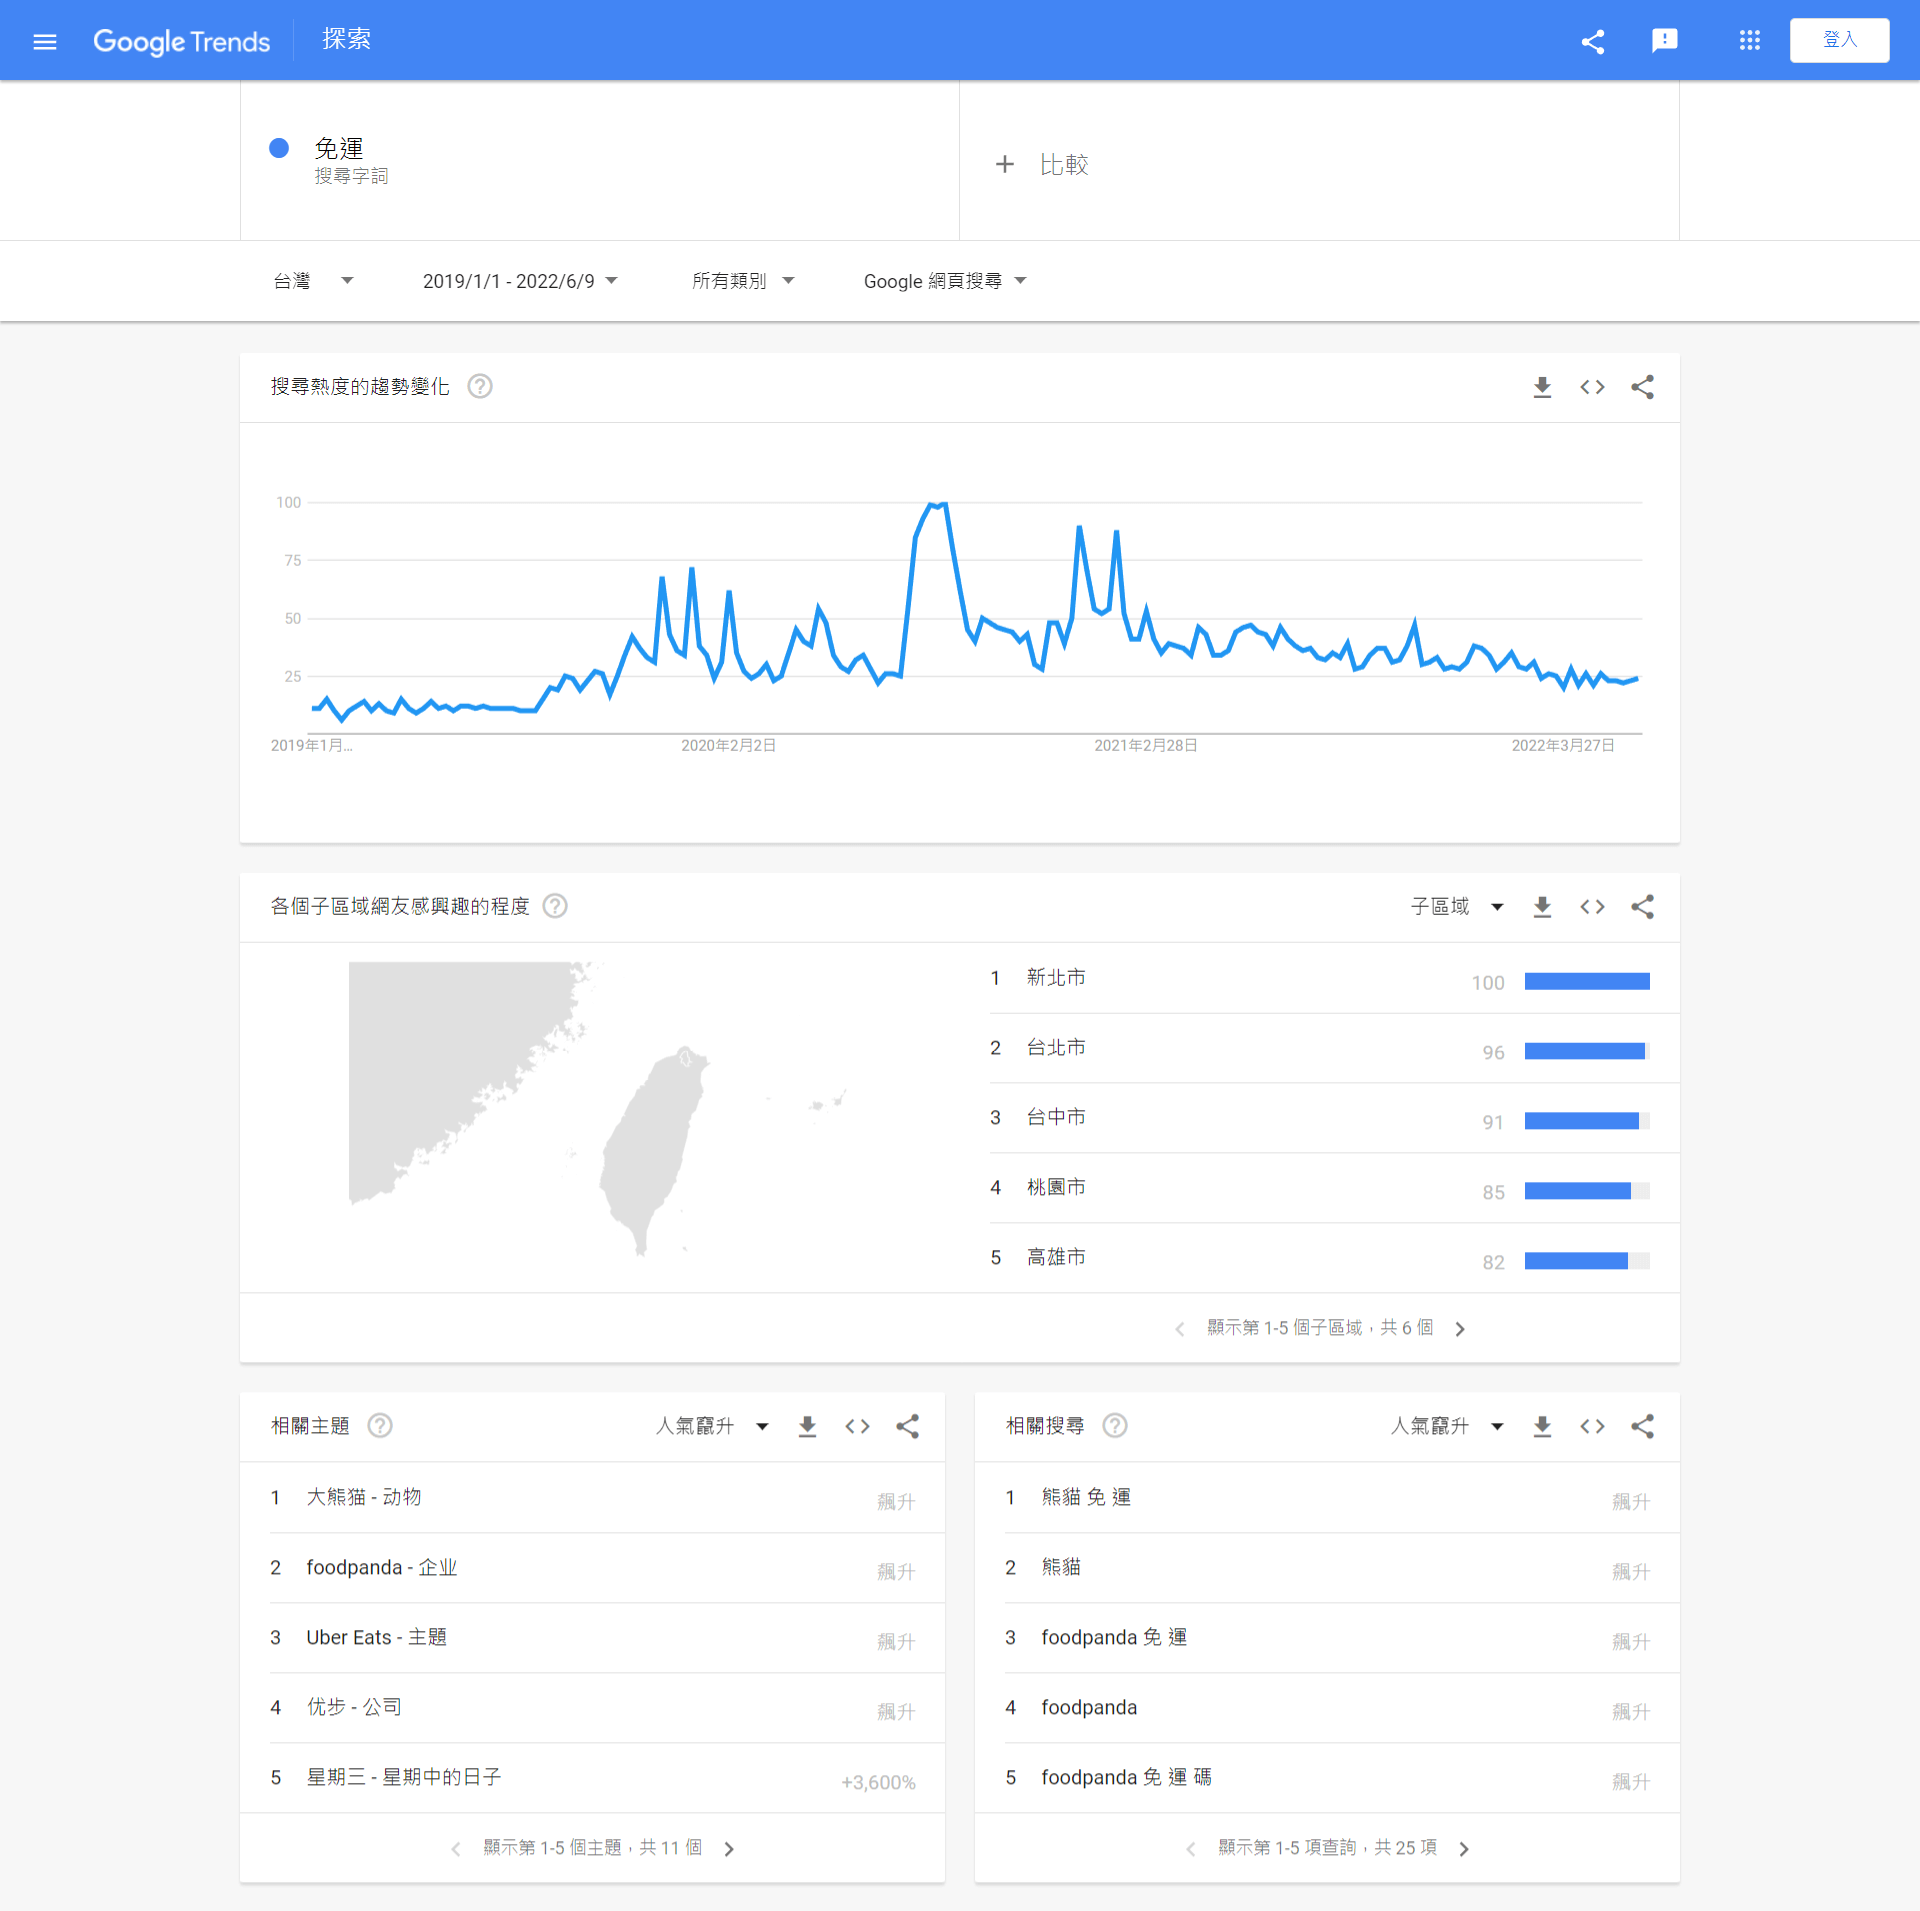Click the 探索 page title
Image resolution: width=1920 pixels, height=1911 pixels.
346,39
